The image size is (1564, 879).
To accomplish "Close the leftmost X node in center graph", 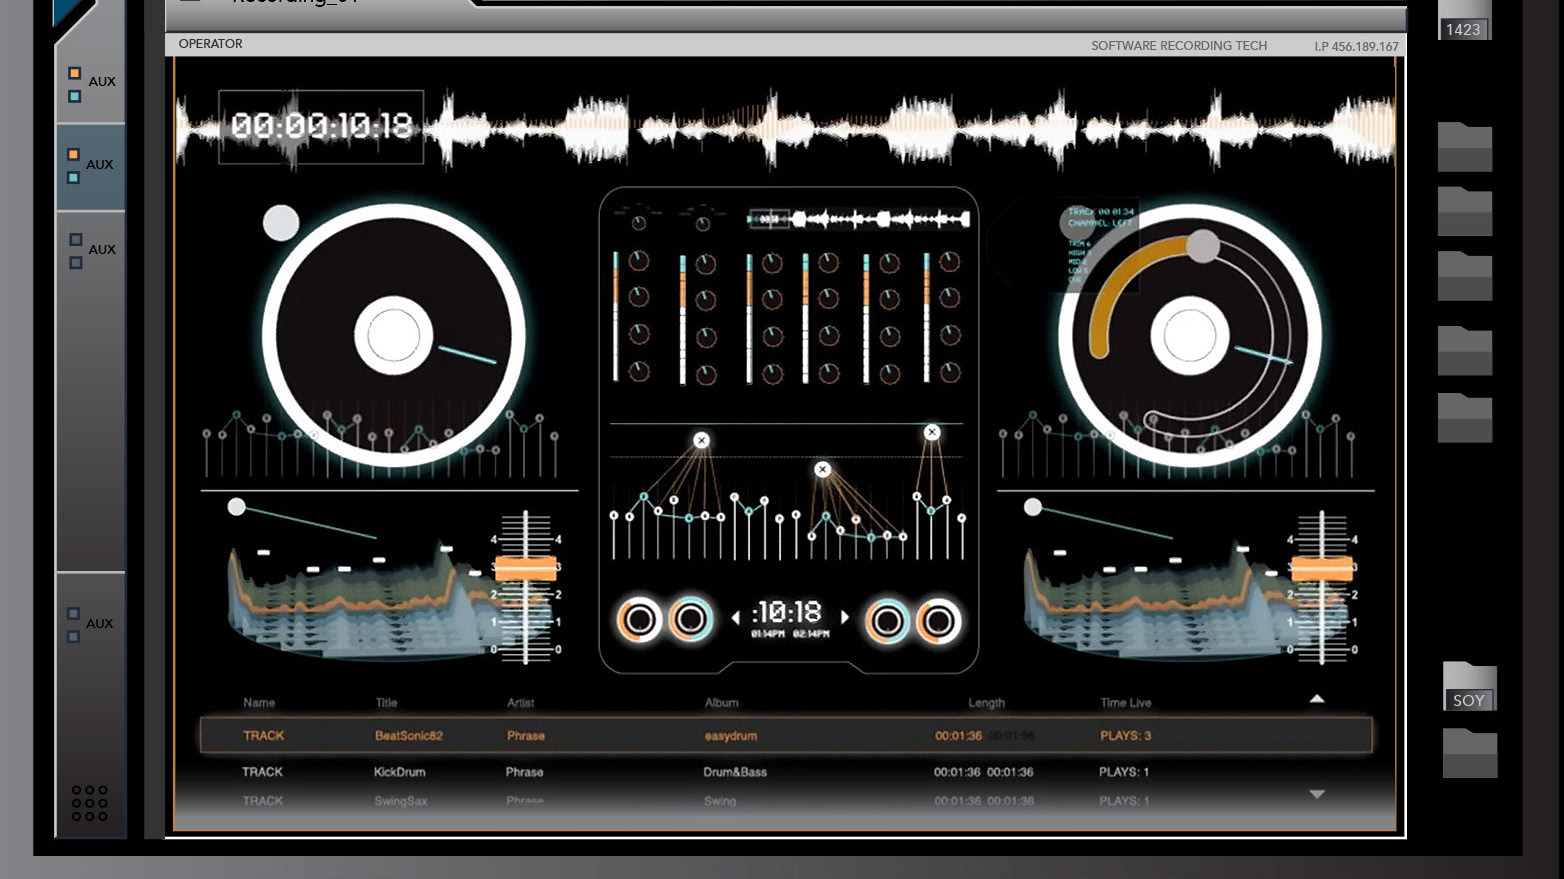I will 702,440.
